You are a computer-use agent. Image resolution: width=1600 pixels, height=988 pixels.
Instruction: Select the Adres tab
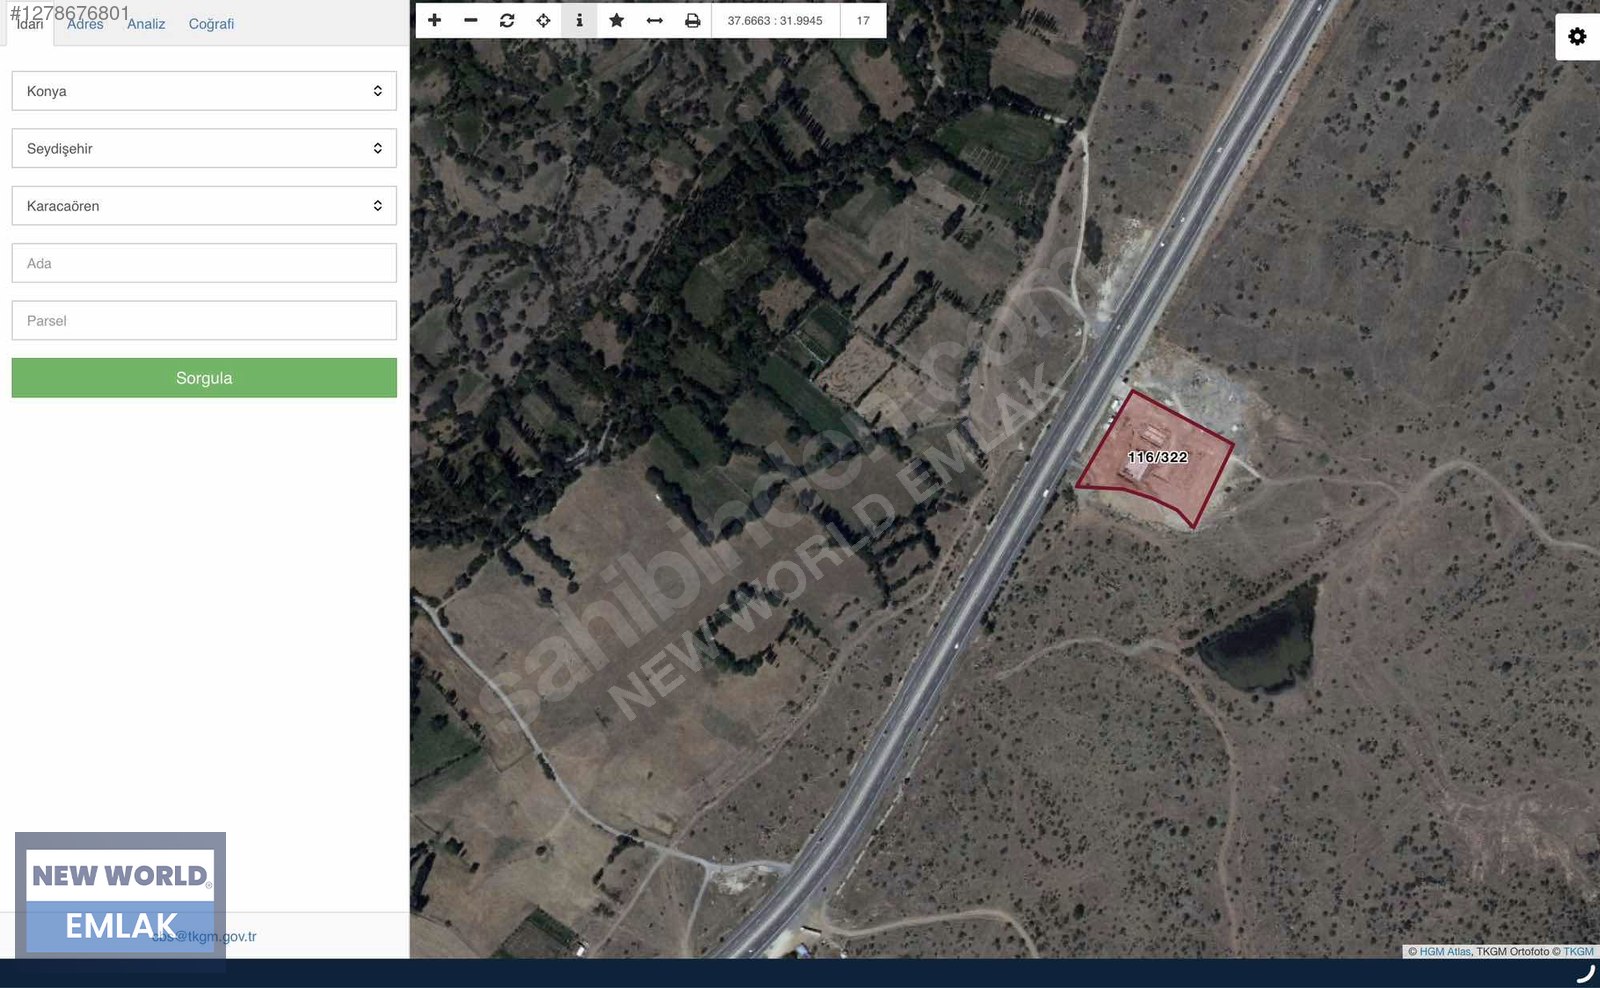tap(85, 24)
